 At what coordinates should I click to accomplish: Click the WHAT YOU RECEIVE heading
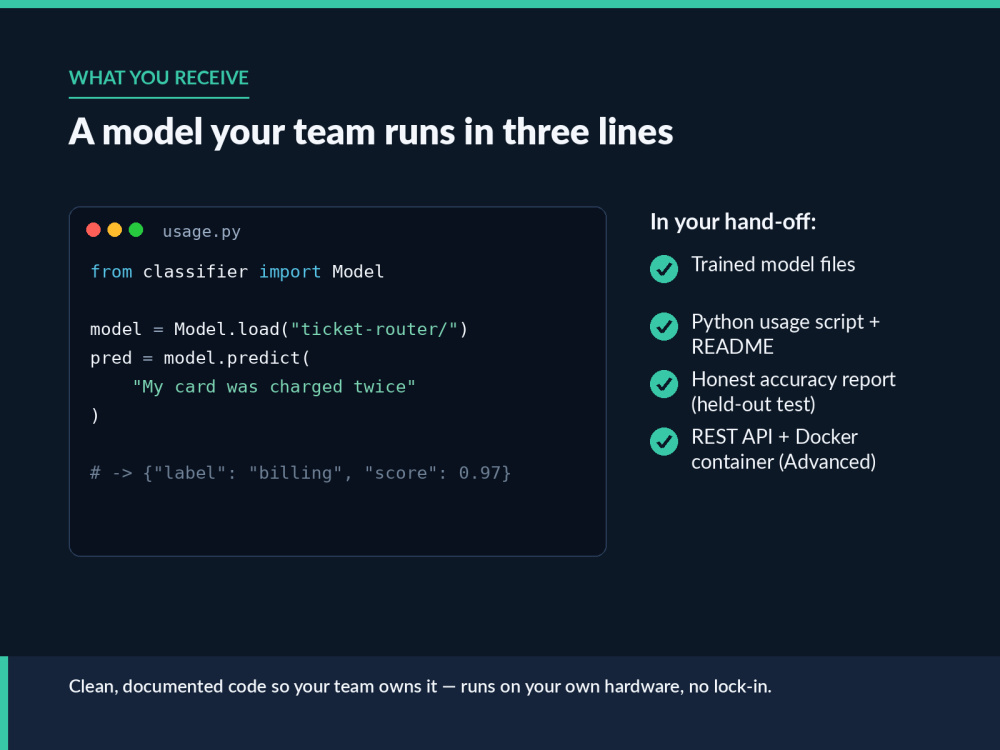click(x=159, y=78)
